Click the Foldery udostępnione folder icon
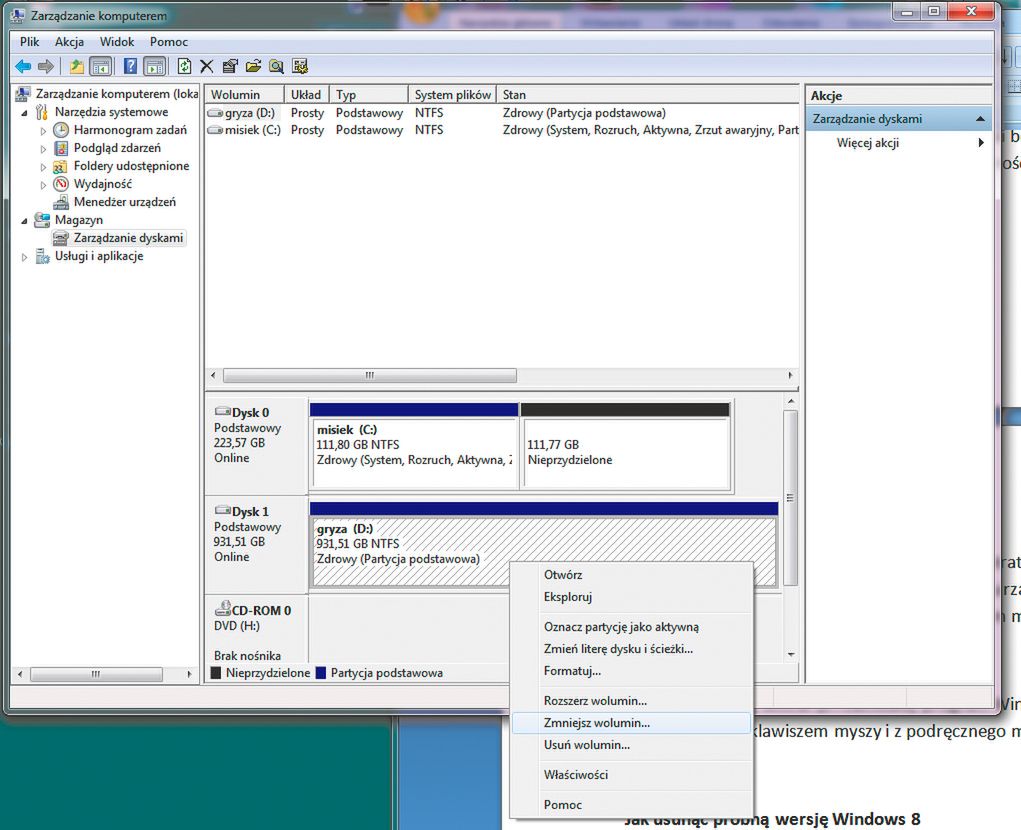Viewport: 1021px width, 830px height. coord(61,166)
